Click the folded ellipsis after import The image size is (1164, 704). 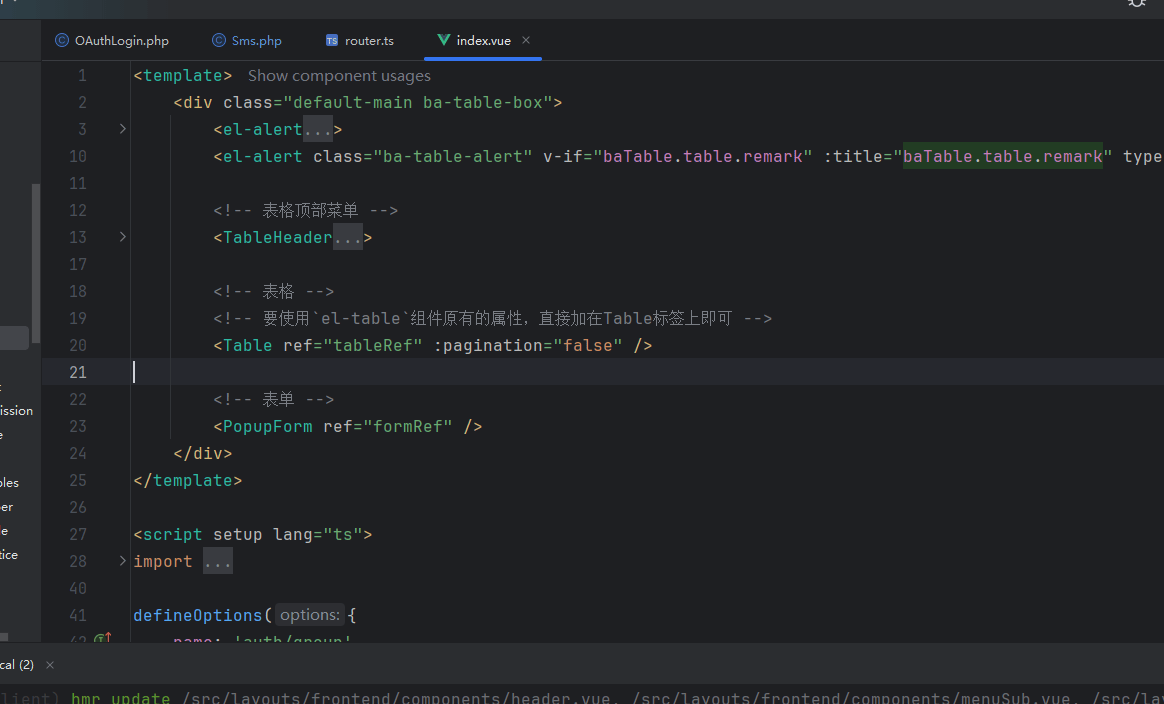click(x=218, y=561)
